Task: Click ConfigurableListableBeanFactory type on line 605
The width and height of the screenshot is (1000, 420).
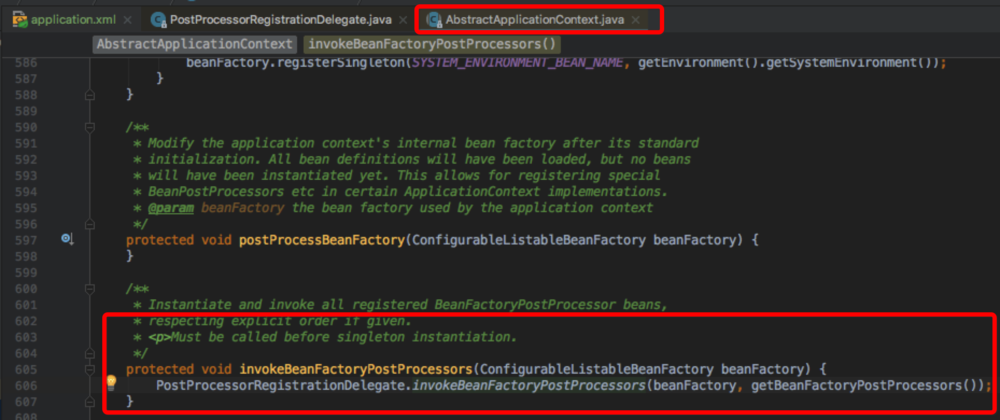Action: (x=597, y=370)
